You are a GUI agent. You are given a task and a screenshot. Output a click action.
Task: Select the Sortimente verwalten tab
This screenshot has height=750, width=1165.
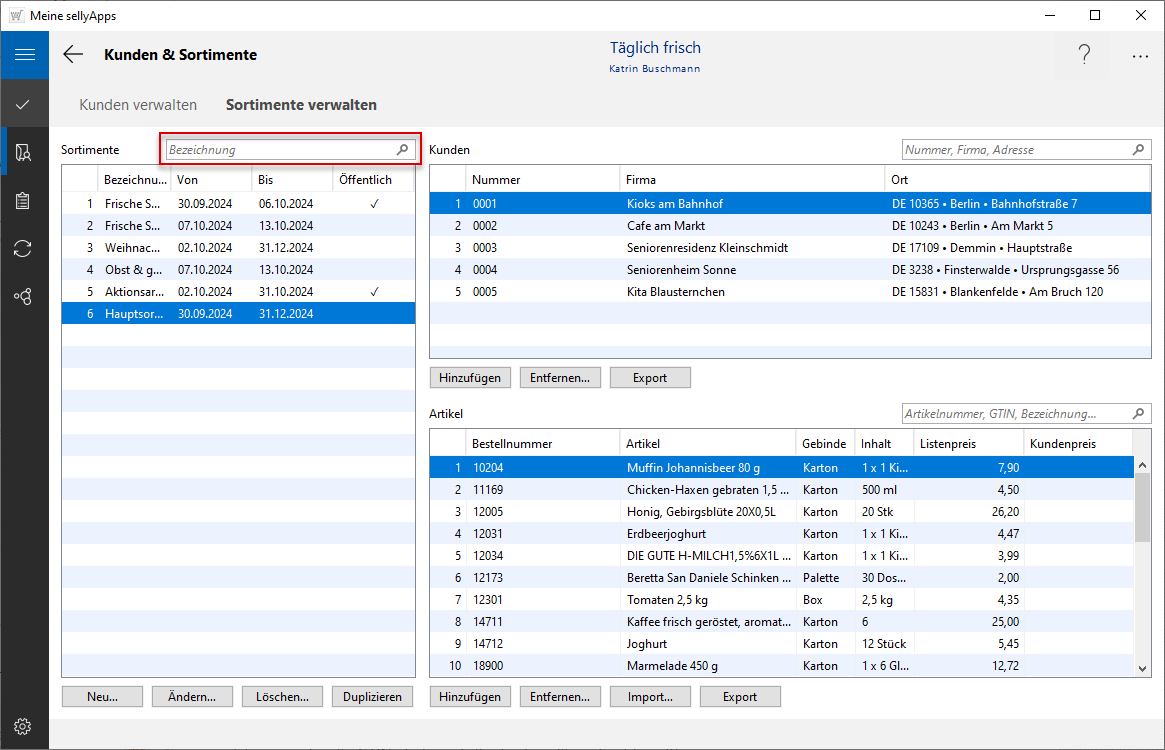click(301, 105)
